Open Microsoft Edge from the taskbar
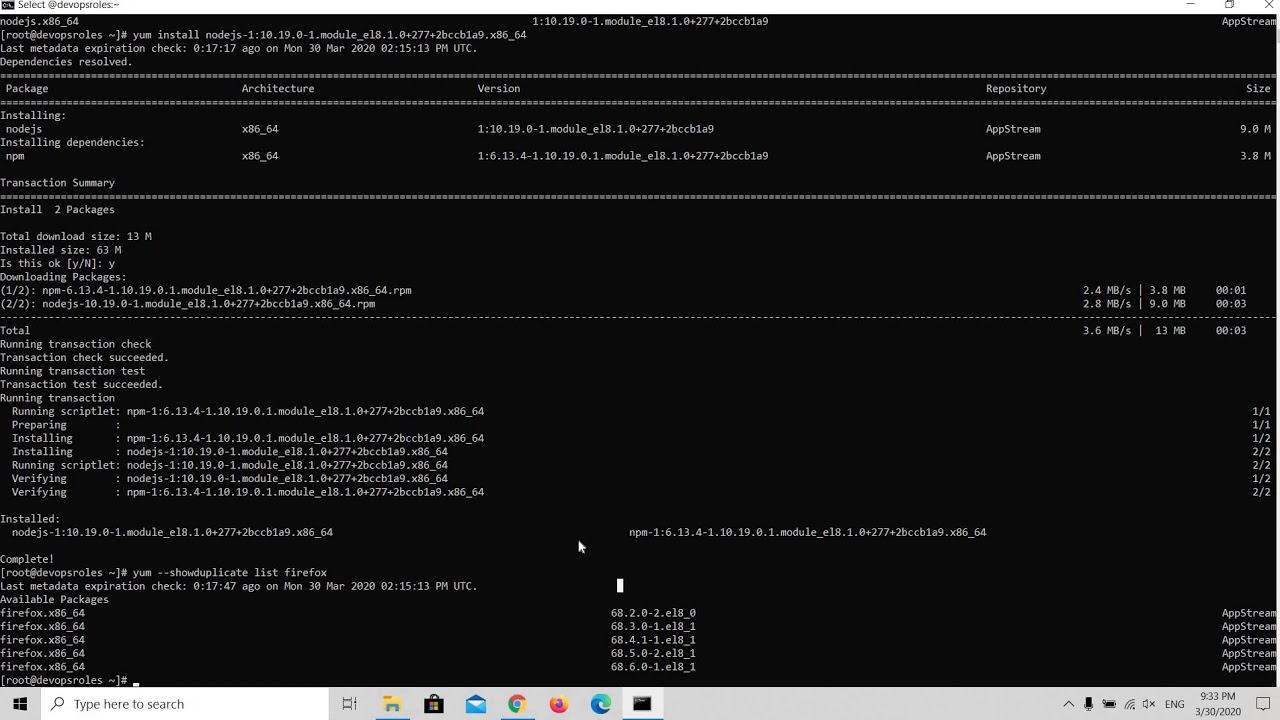The height and width of the screenshot is (720, 1280). click(x=601, y=704)
